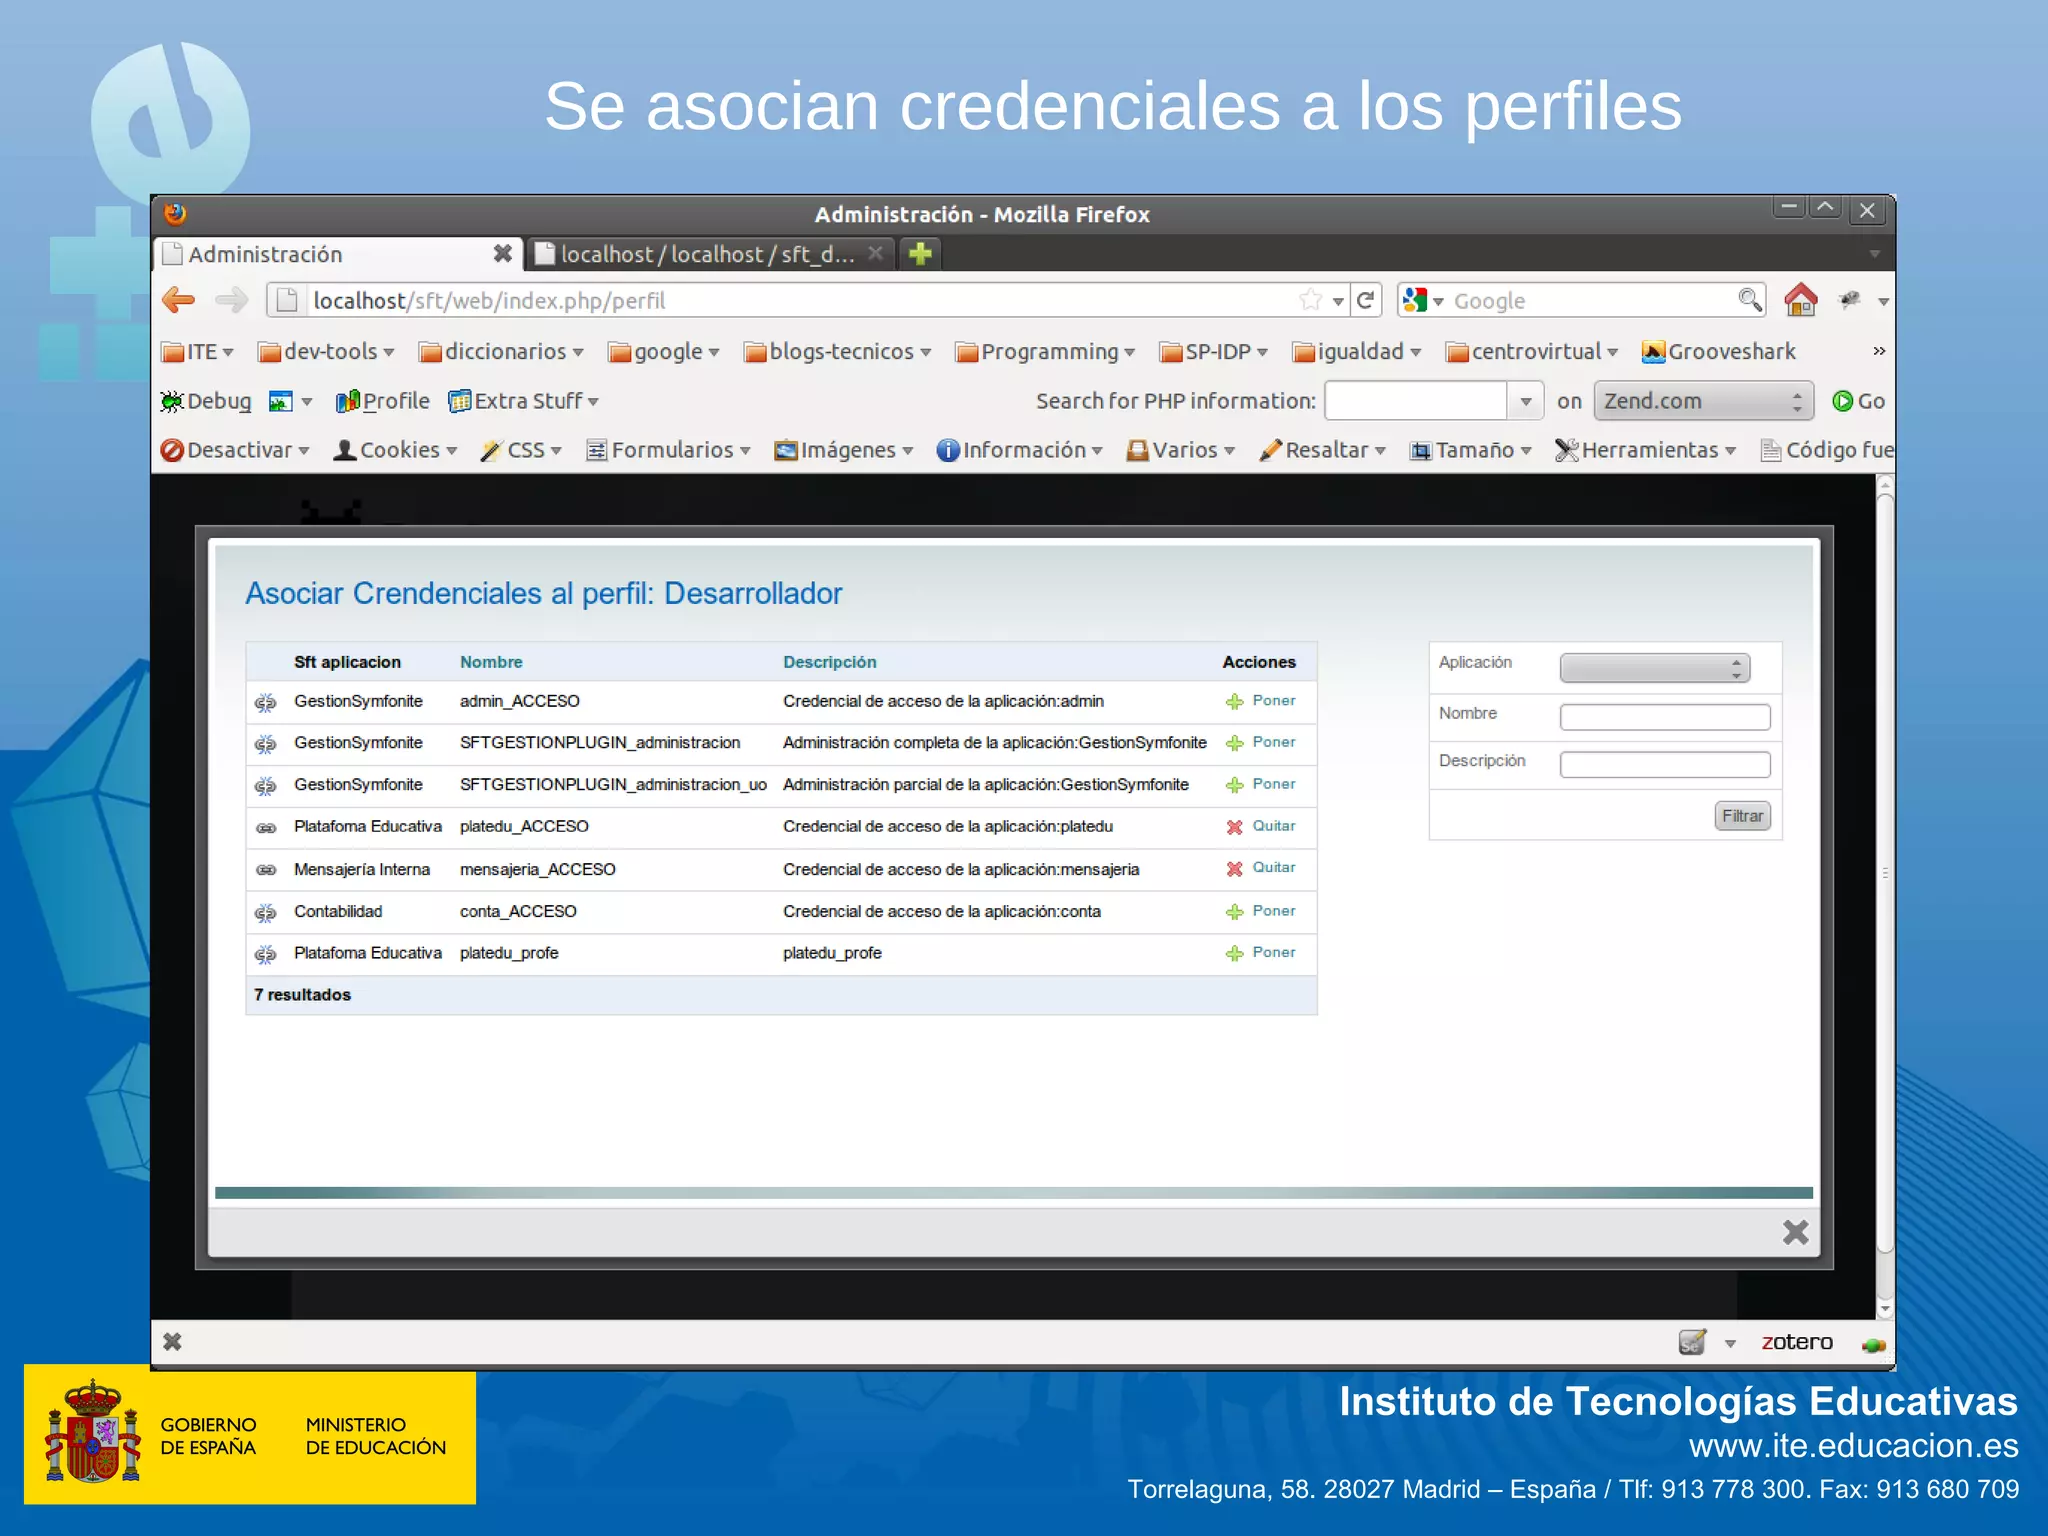Click link icon for conta_ACCESO row
The height and width of the screenshot is (1536, 2048).
(265, 913)
